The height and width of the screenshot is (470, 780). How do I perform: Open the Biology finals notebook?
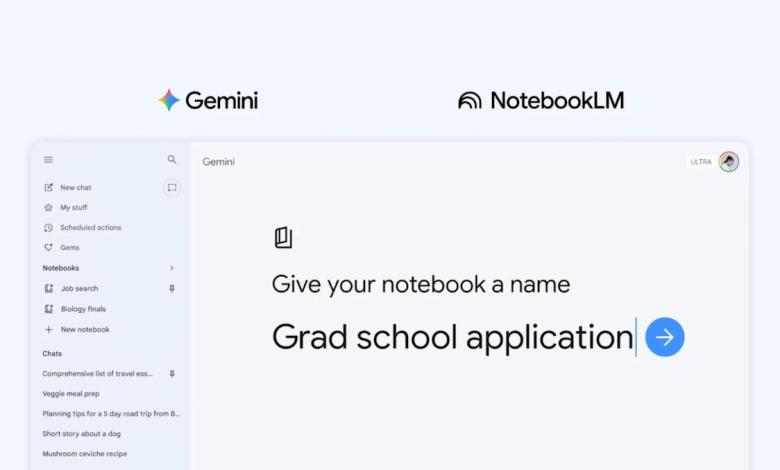point(83,309)
